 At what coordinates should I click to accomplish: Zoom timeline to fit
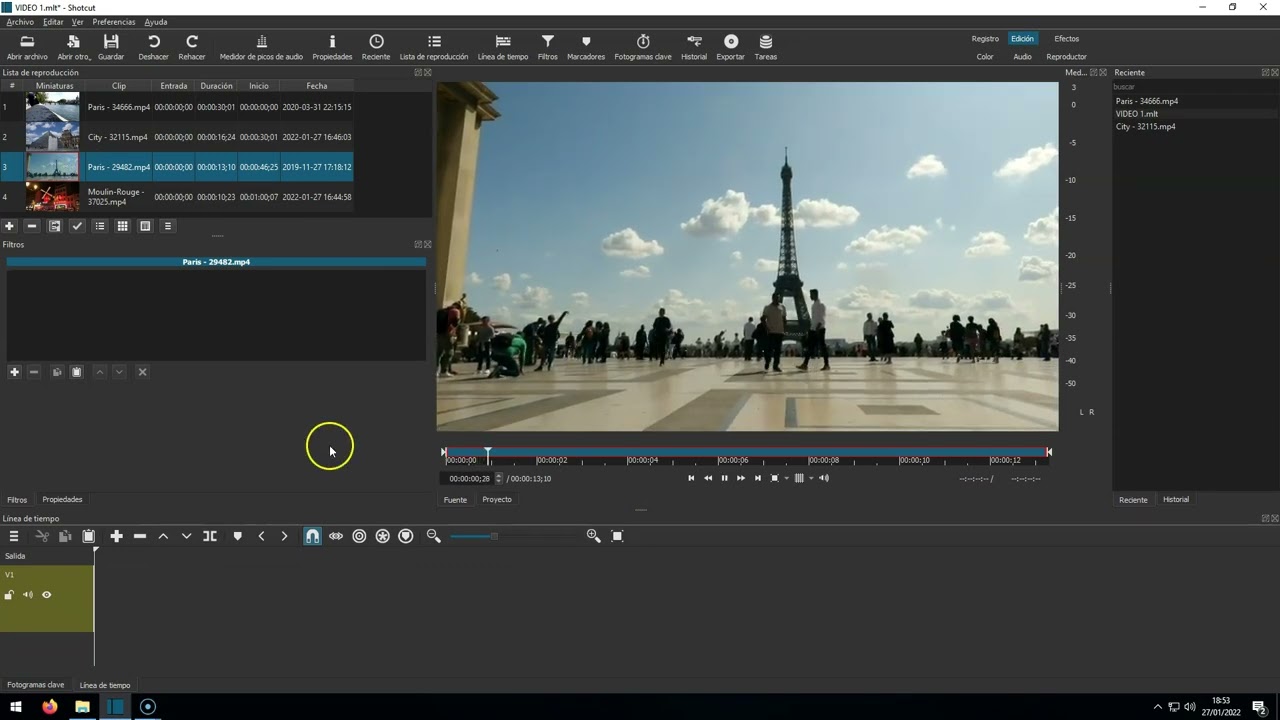pos(617,536)
